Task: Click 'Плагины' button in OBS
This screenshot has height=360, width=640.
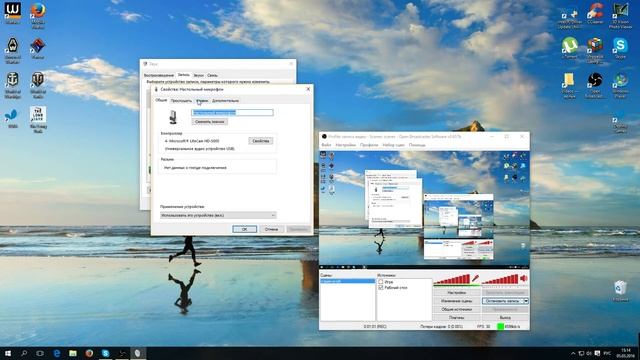Action: click(457, 317)
